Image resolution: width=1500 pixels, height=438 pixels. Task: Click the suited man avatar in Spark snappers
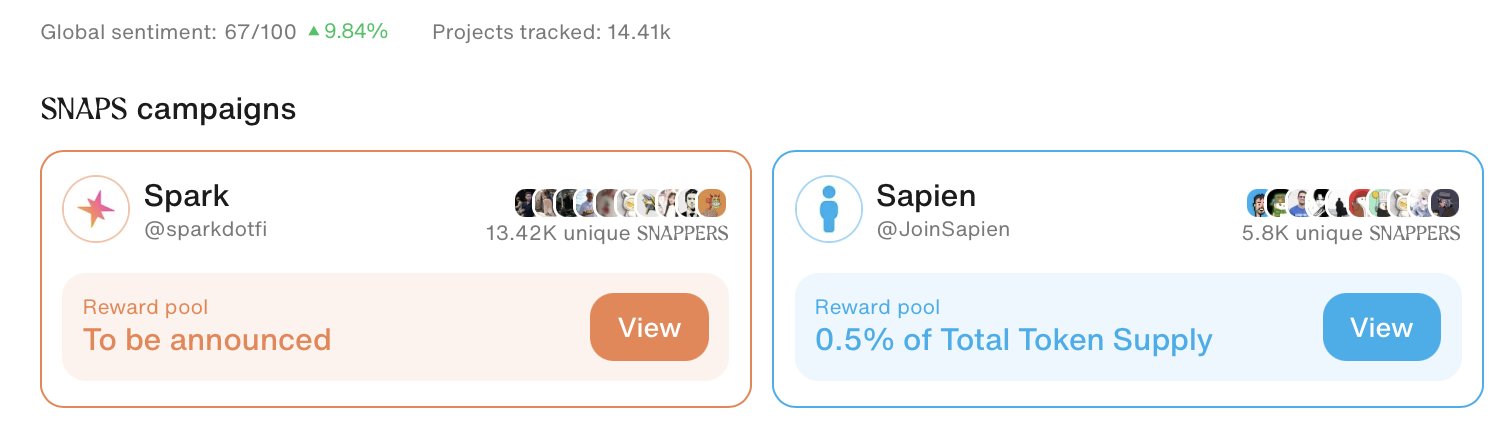tap(690, 202)
